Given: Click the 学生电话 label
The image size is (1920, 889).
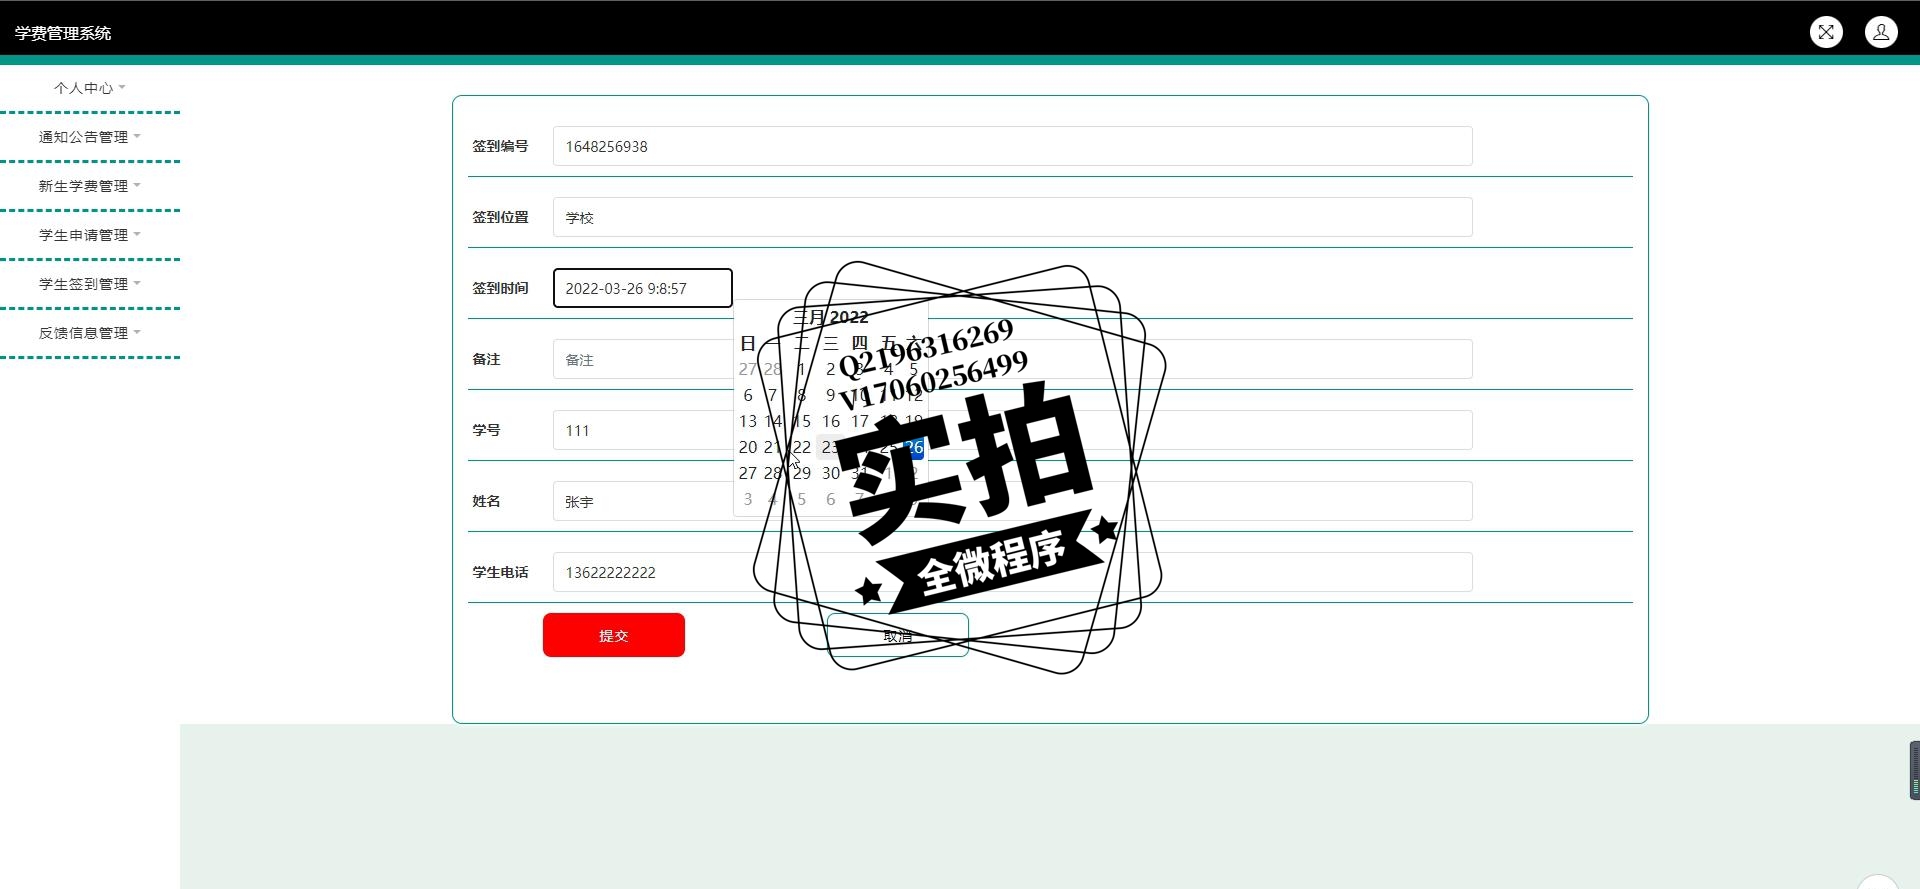Looking at the screenshot, I should click(500, 572).
